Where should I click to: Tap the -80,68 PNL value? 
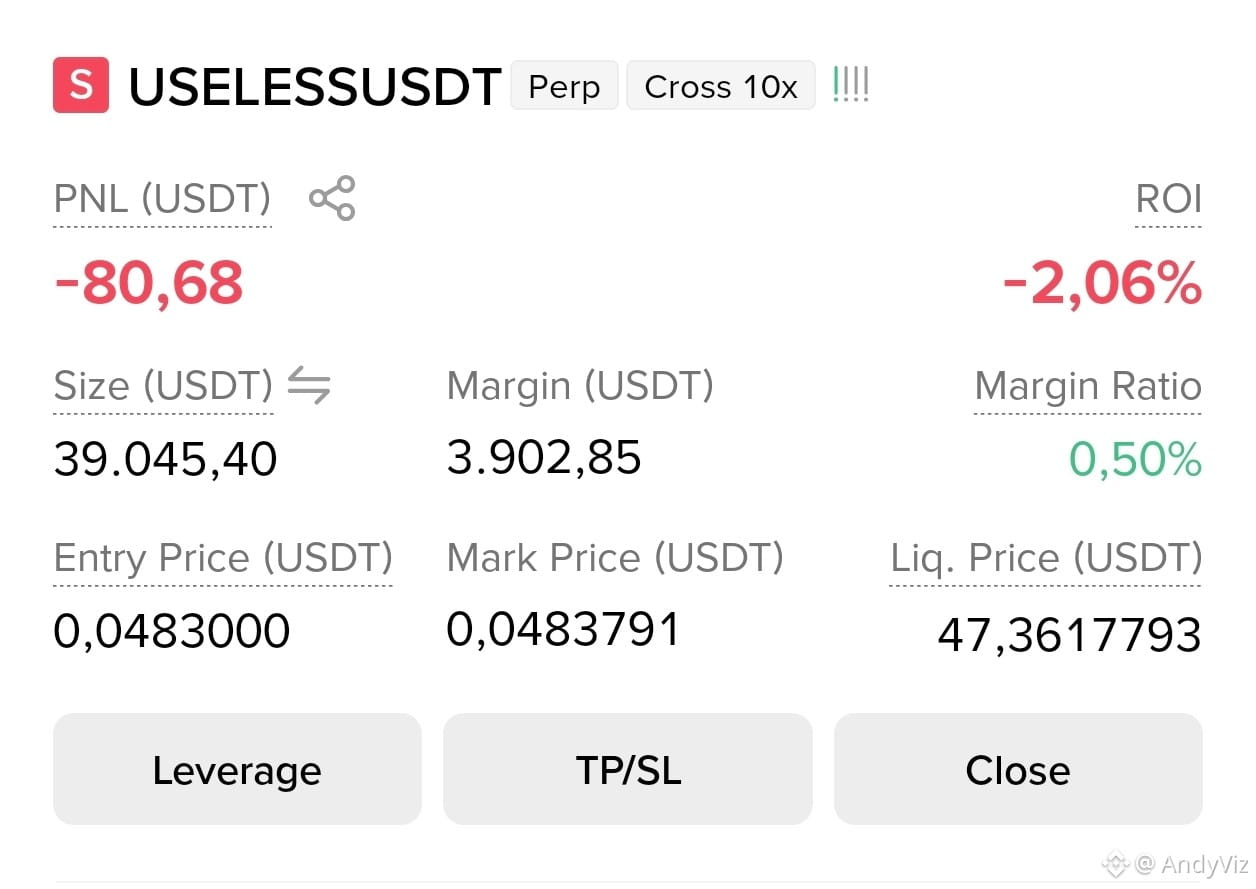(x=149, y=283)
